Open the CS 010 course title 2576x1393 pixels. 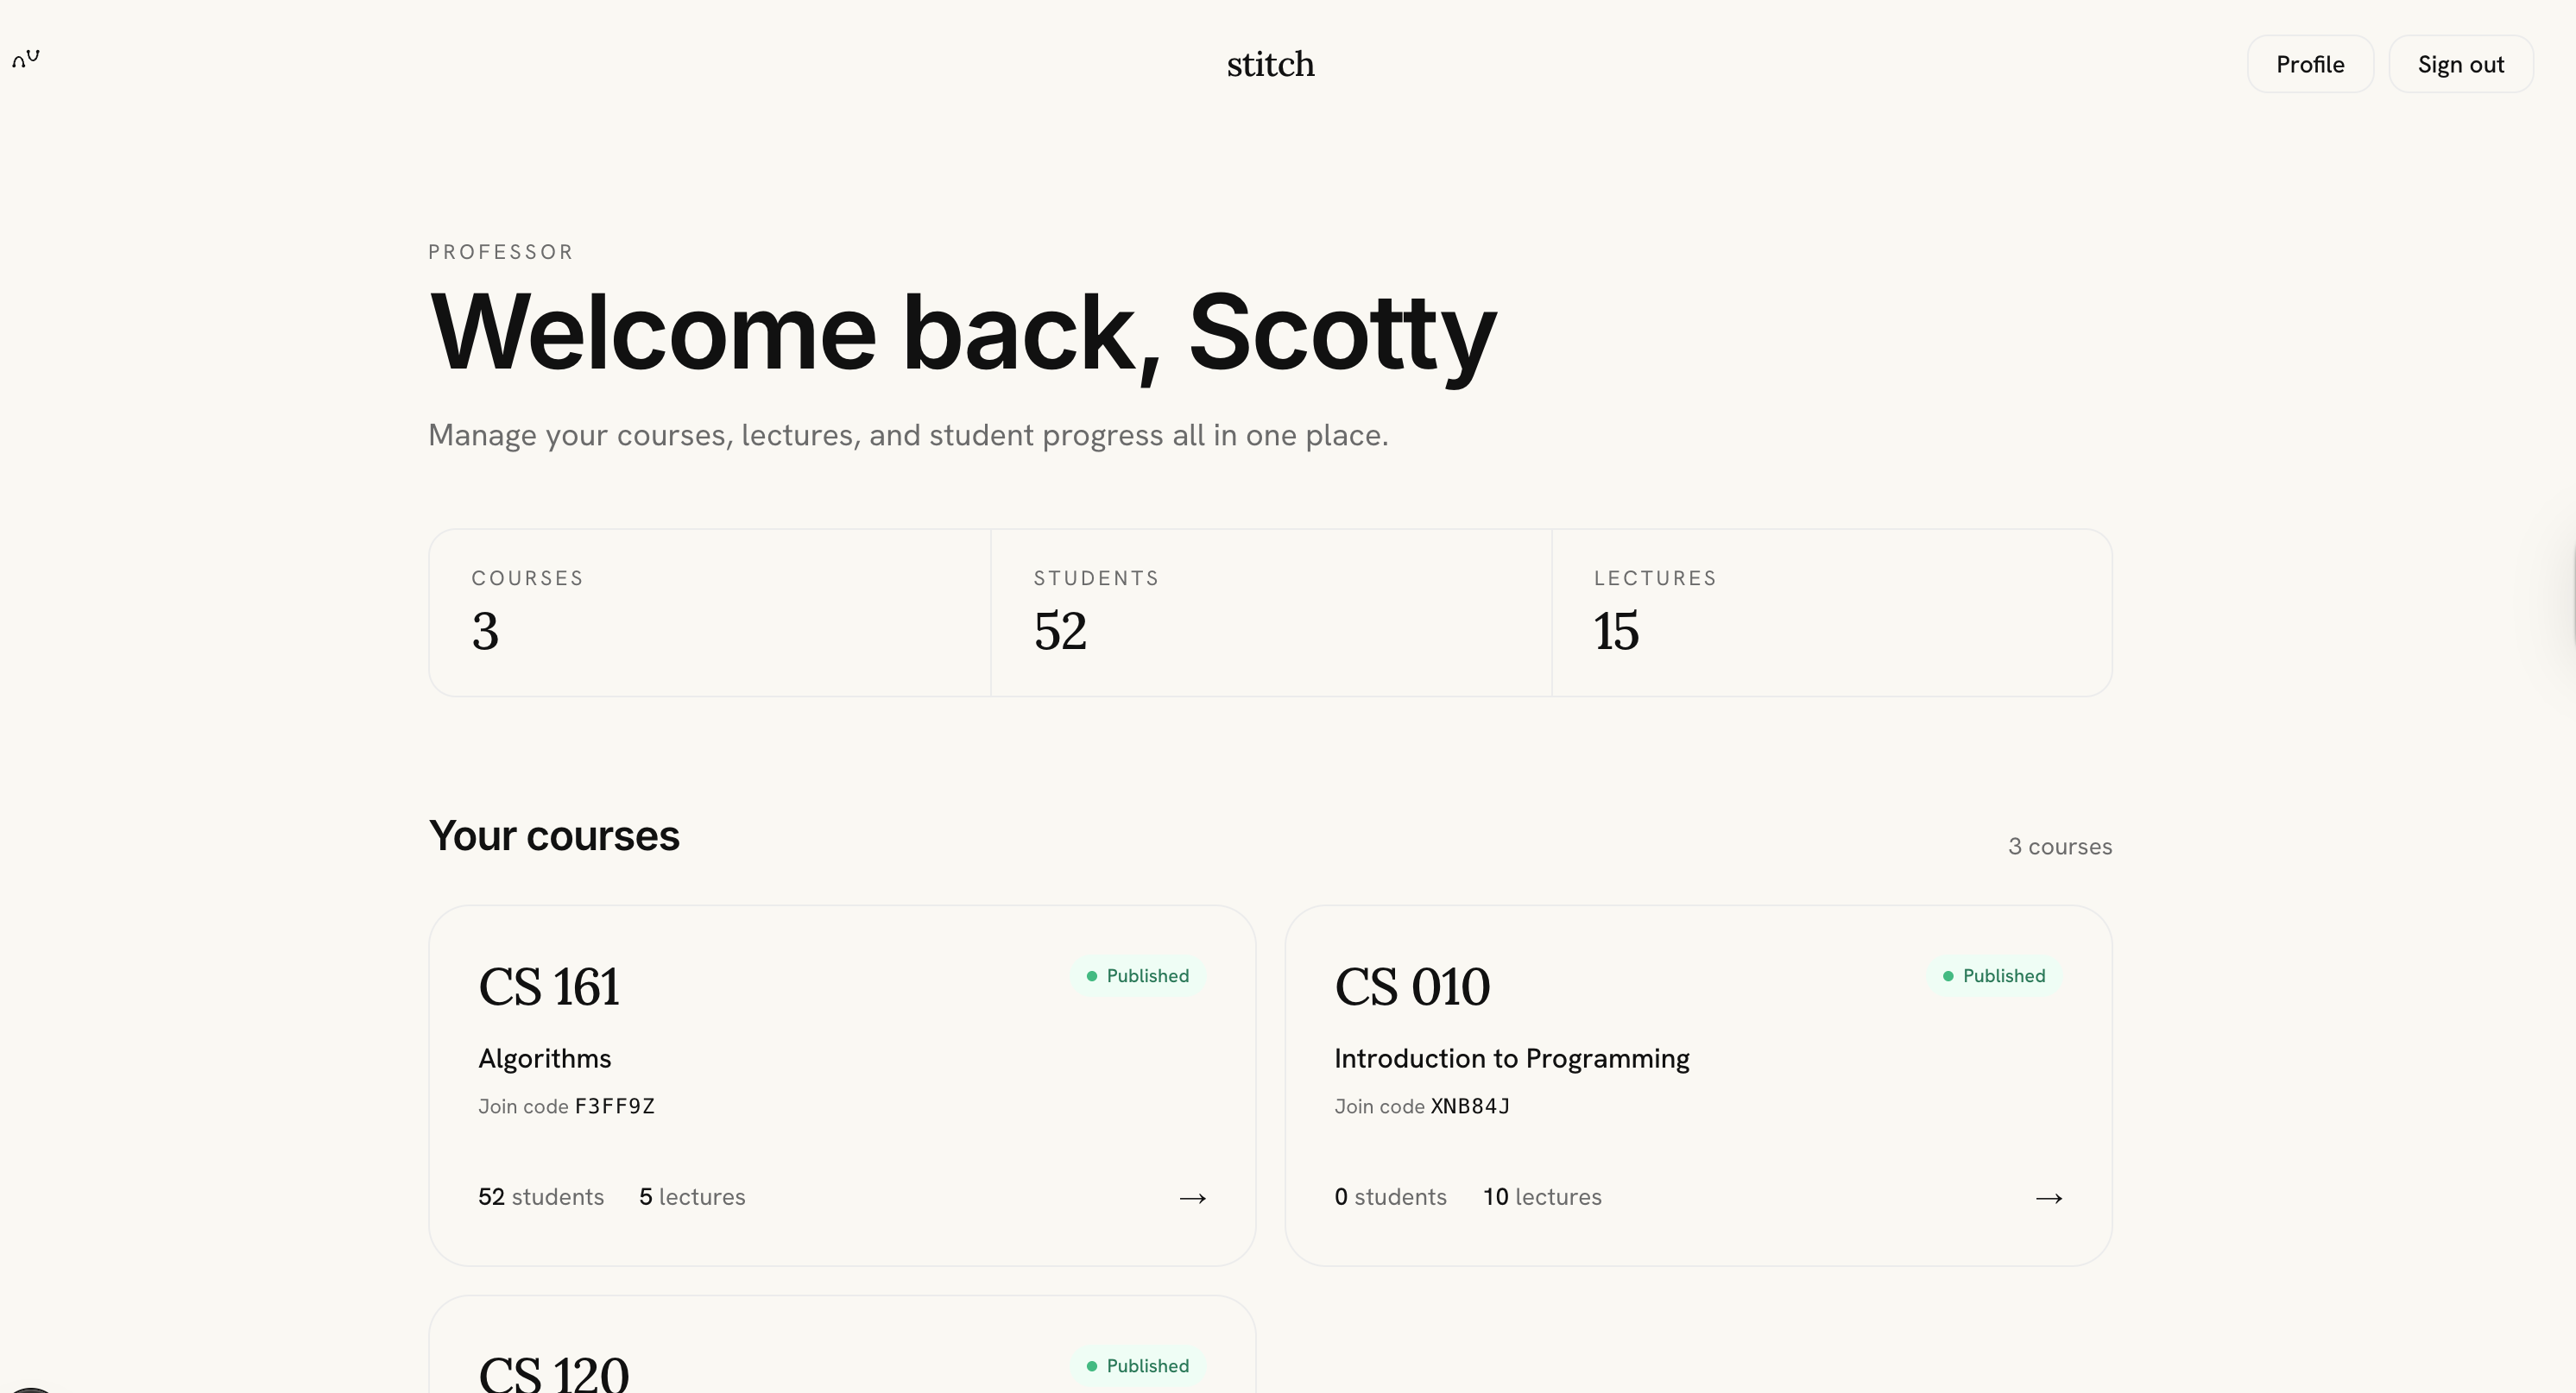[1412, 987]
